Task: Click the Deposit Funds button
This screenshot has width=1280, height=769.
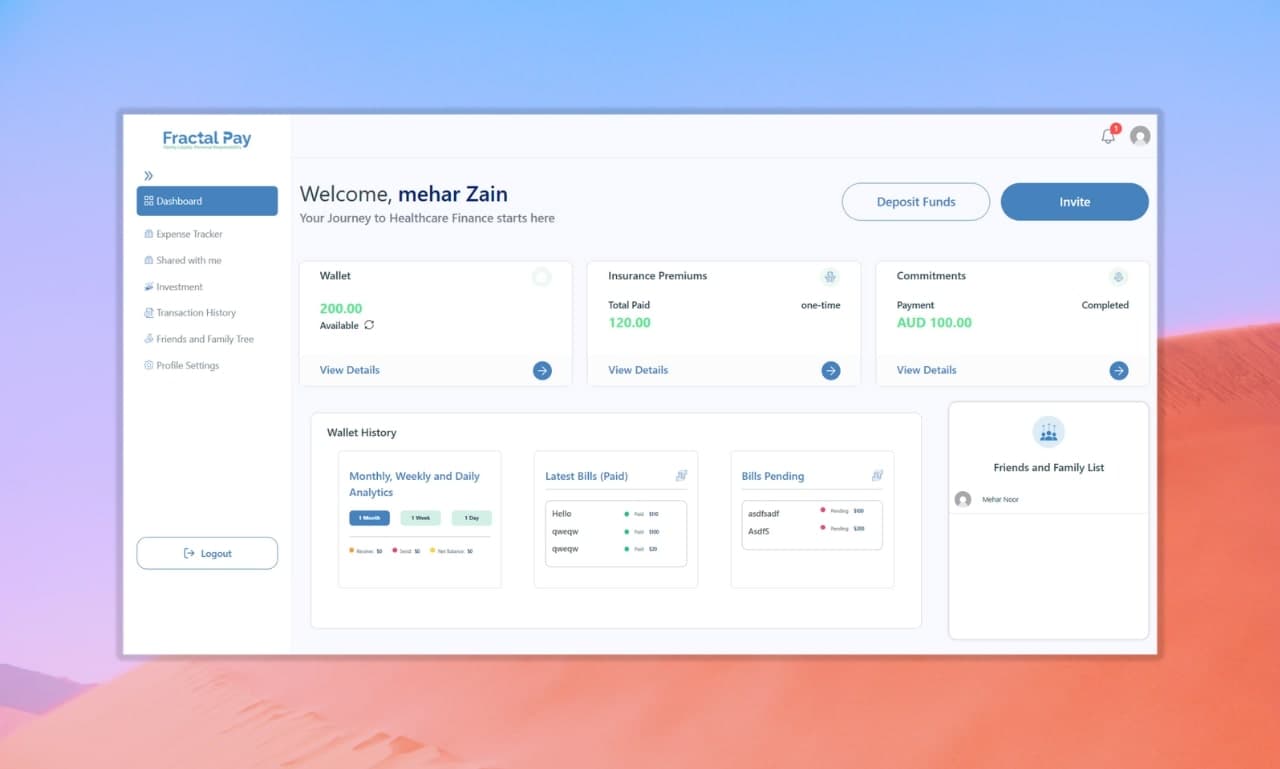Action: coord(915,201)
